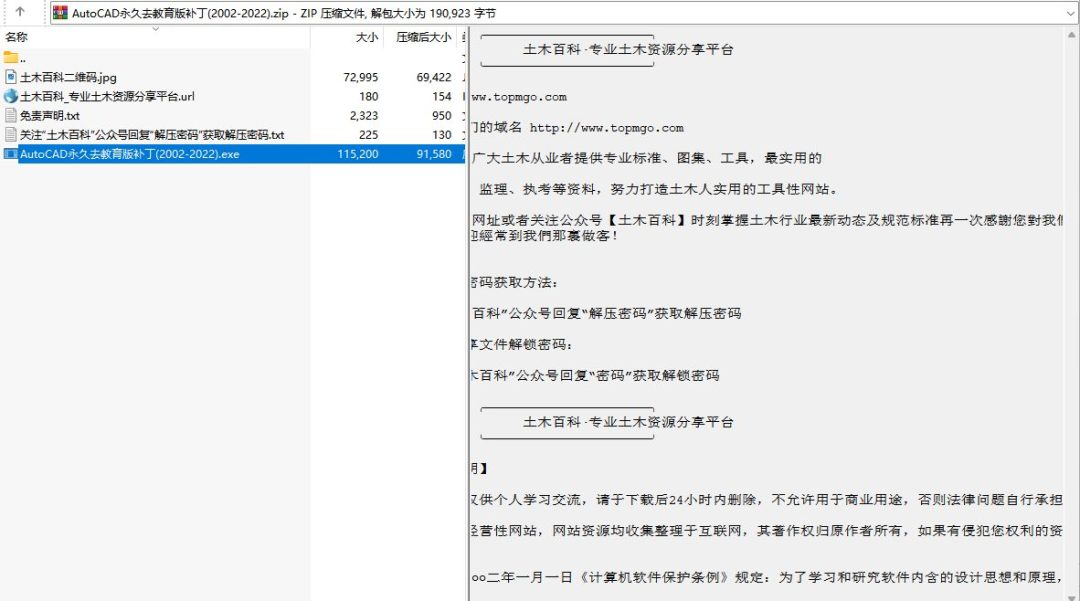The width and height of the screenshot is (1080, 601).
Task: Select file 免责声明.txt
Action: (x=50, y=116)
